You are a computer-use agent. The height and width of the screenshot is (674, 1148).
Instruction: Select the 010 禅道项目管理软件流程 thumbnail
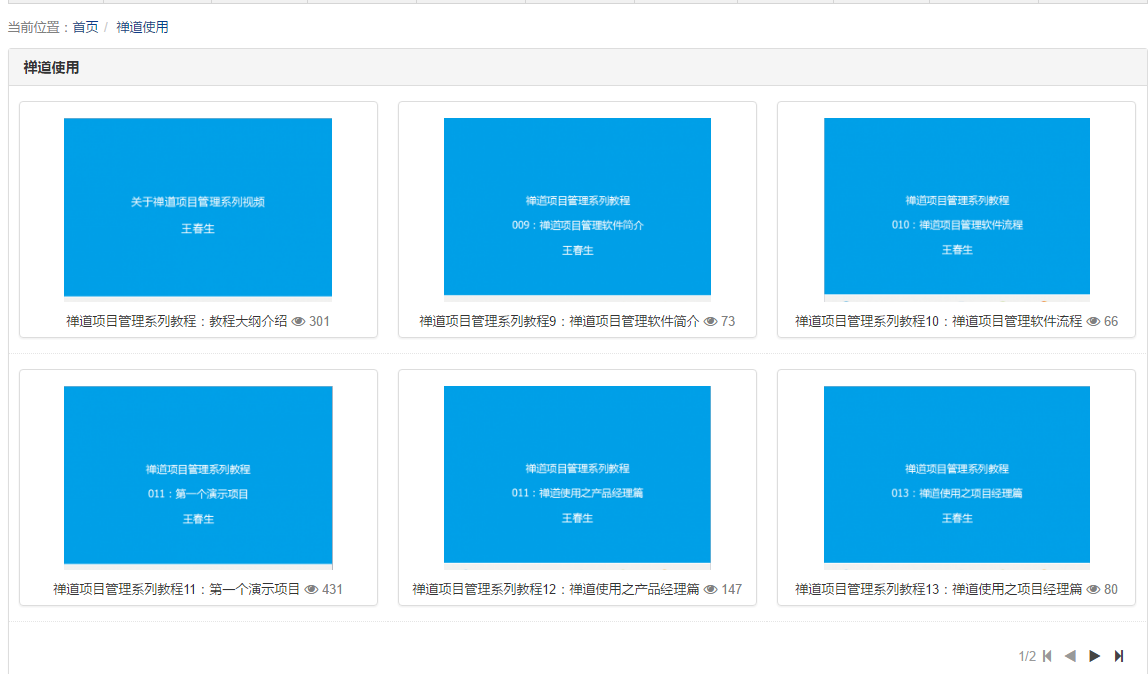click(957, 207)
